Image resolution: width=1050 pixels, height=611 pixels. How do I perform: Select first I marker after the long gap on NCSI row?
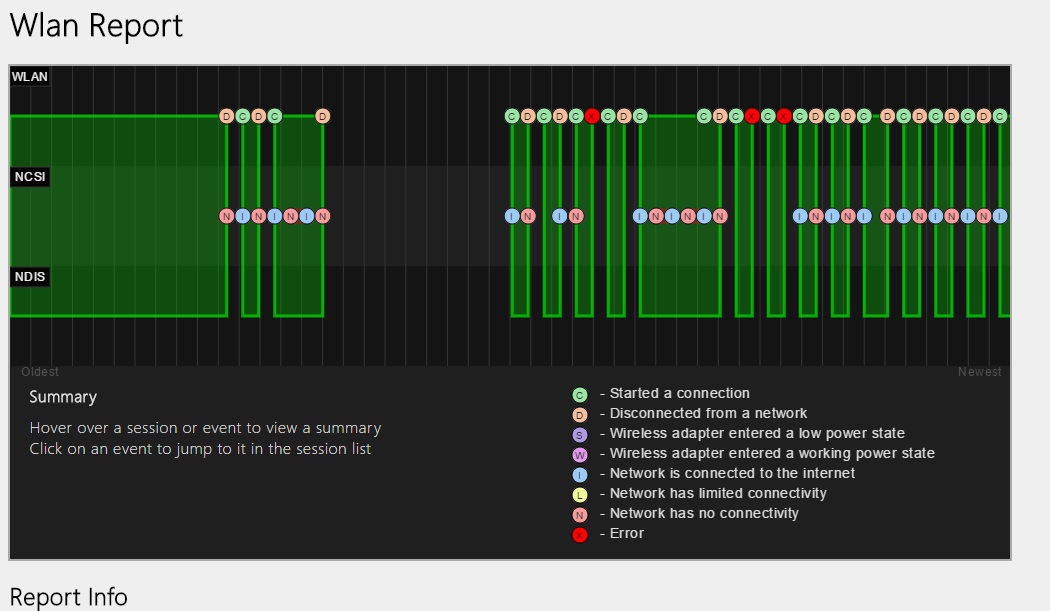pos(512,216)
